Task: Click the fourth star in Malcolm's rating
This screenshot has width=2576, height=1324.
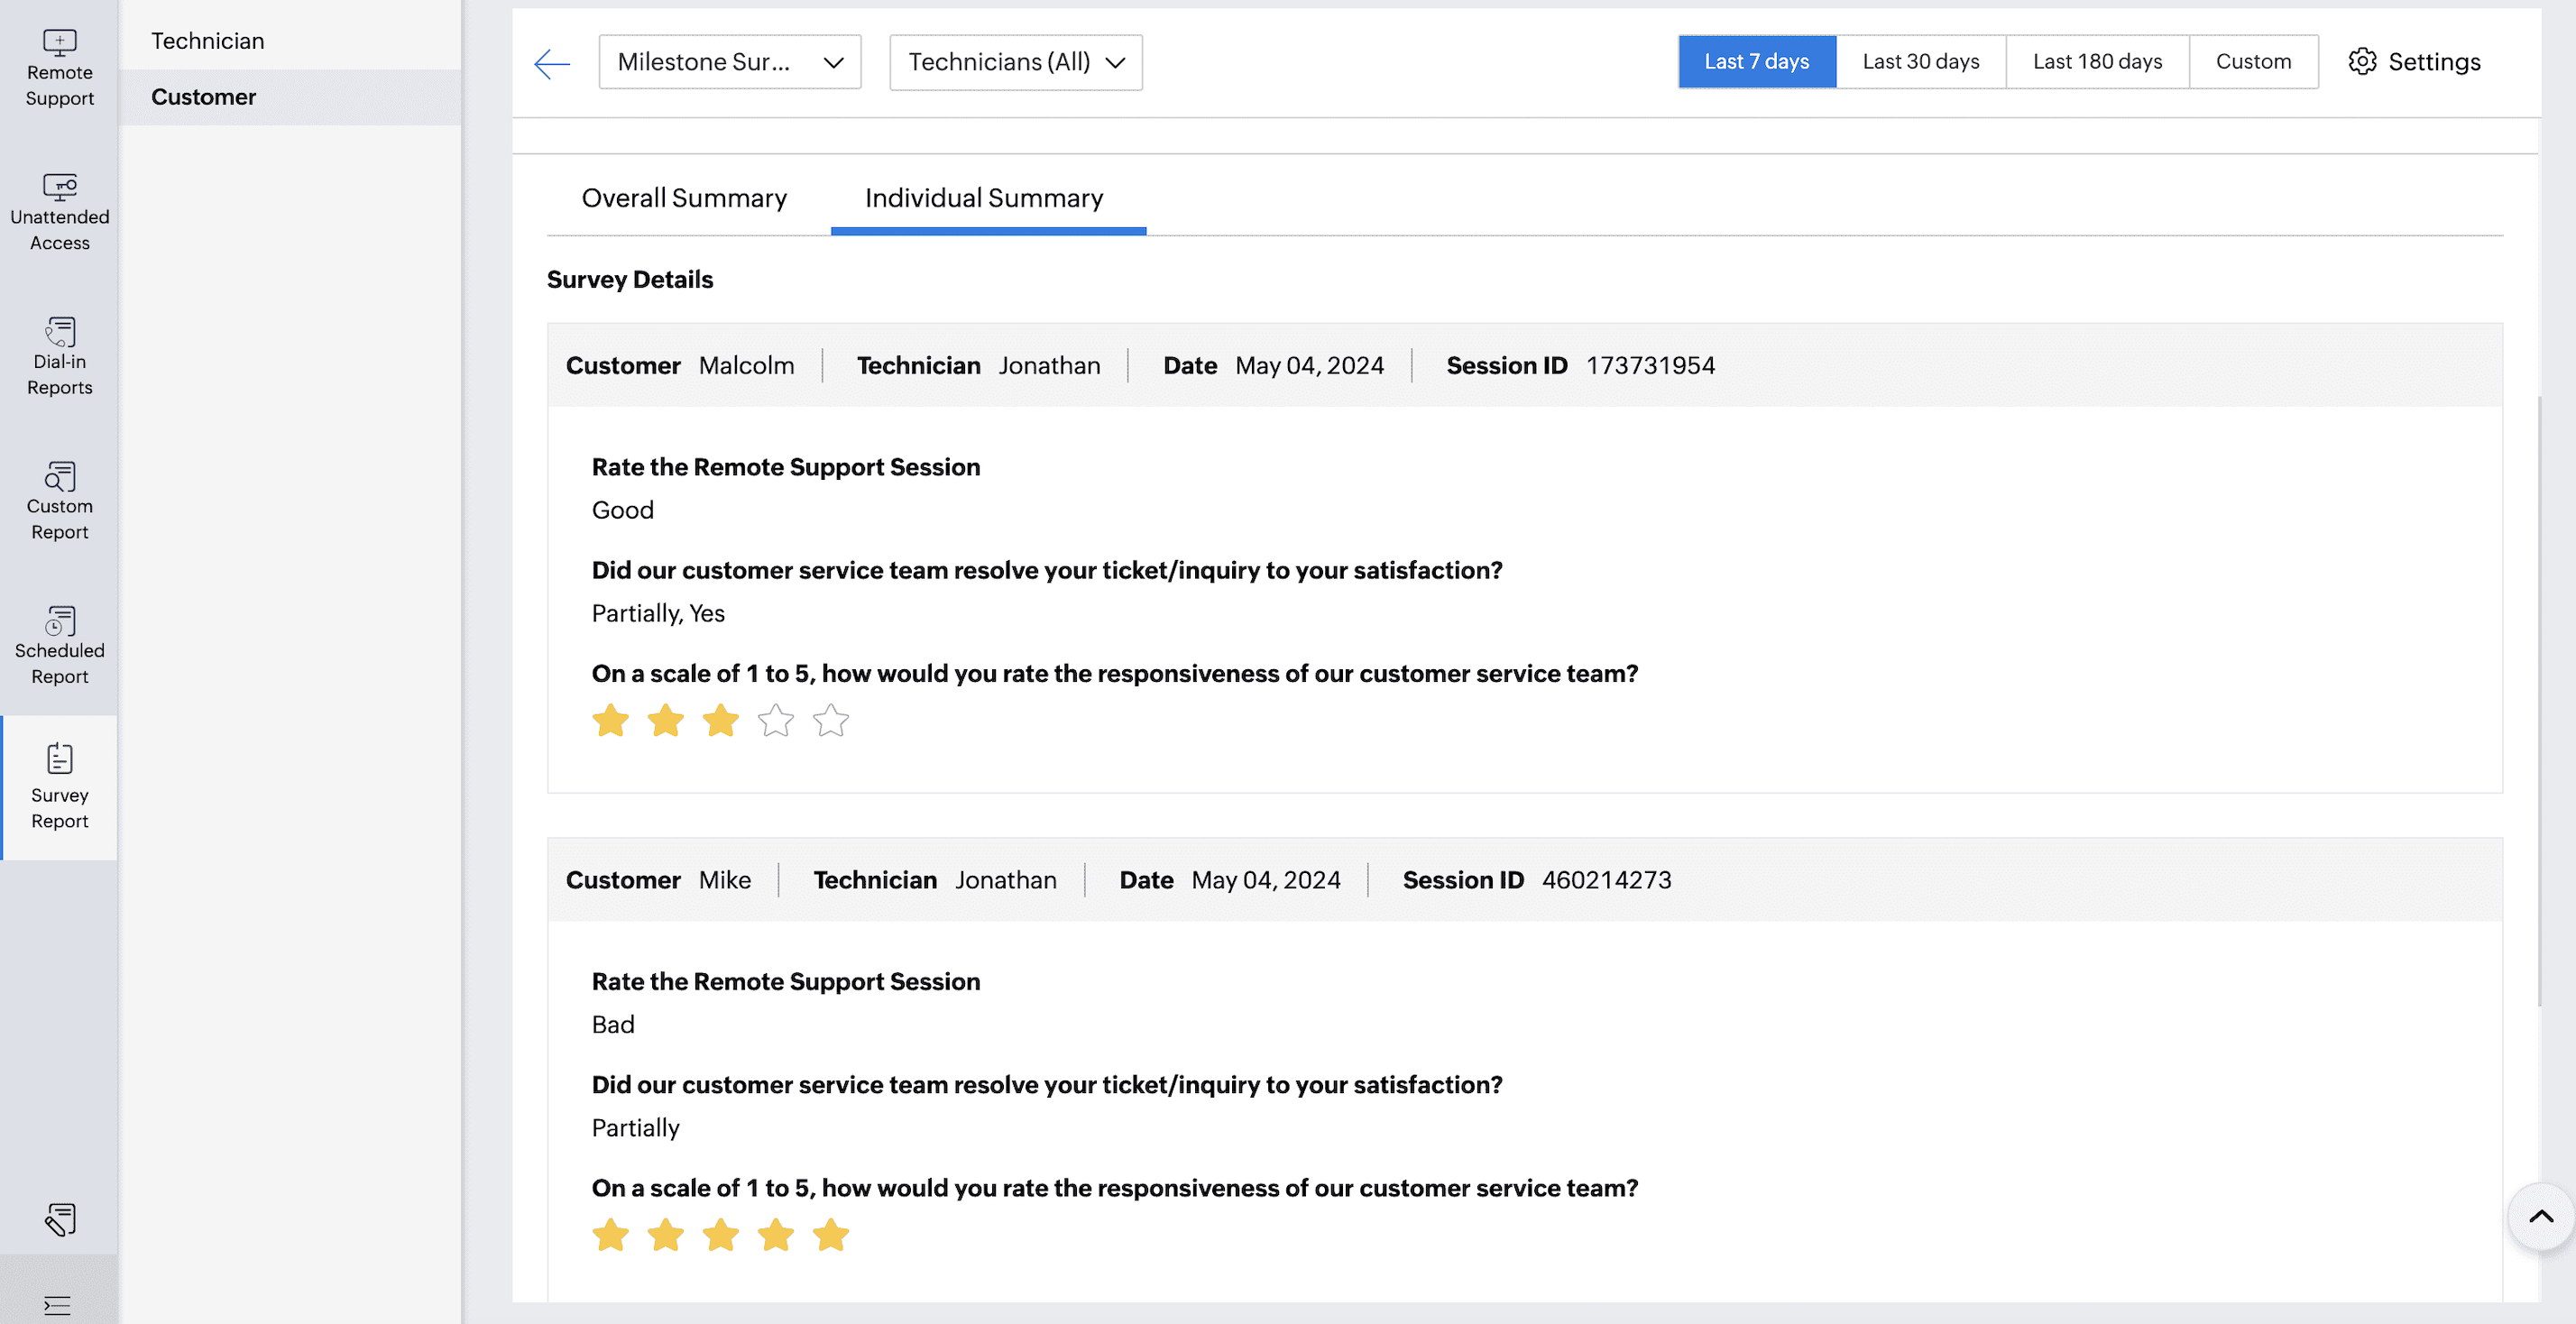Action: (x=775, y=721)
